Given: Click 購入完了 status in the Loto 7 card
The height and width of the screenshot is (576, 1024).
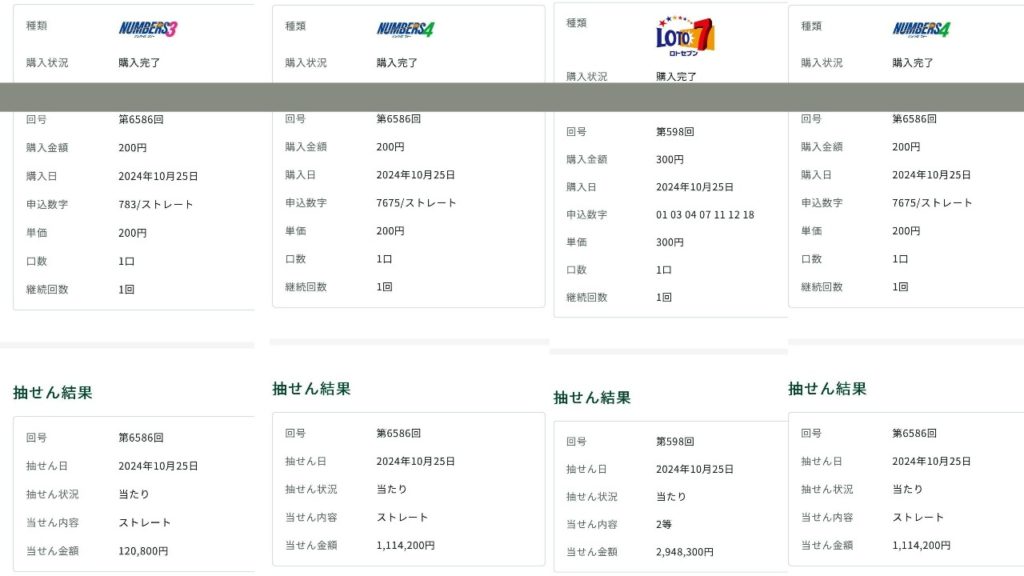Looking at the screenshot, I should (x=676, y=77).
